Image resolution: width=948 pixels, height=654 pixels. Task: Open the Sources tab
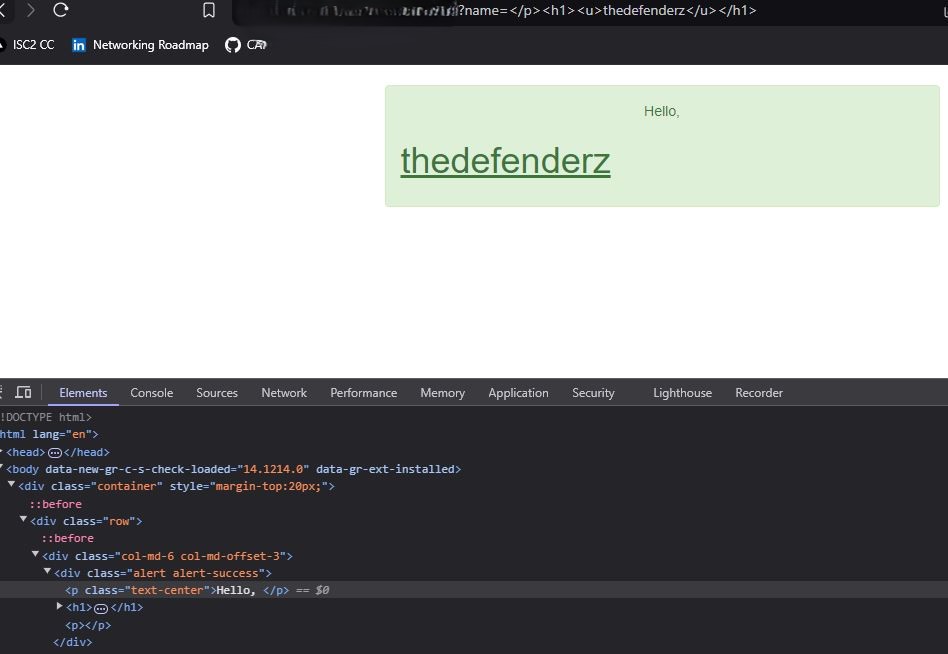(x=216, y=393)
